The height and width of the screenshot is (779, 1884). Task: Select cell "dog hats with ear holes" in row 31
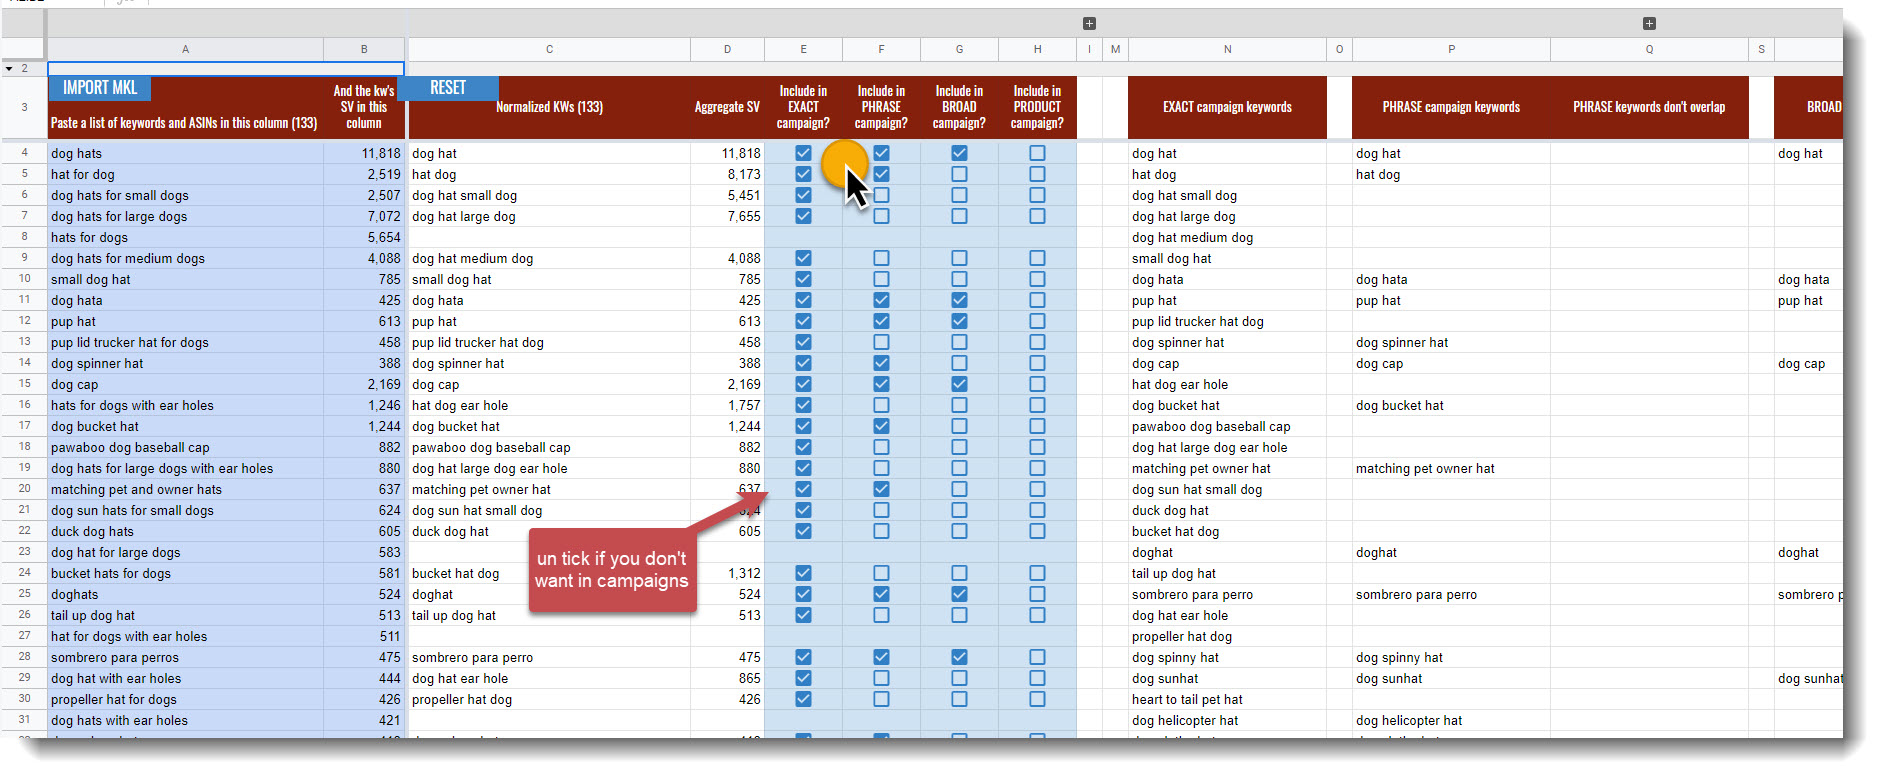tap(185, 720)
